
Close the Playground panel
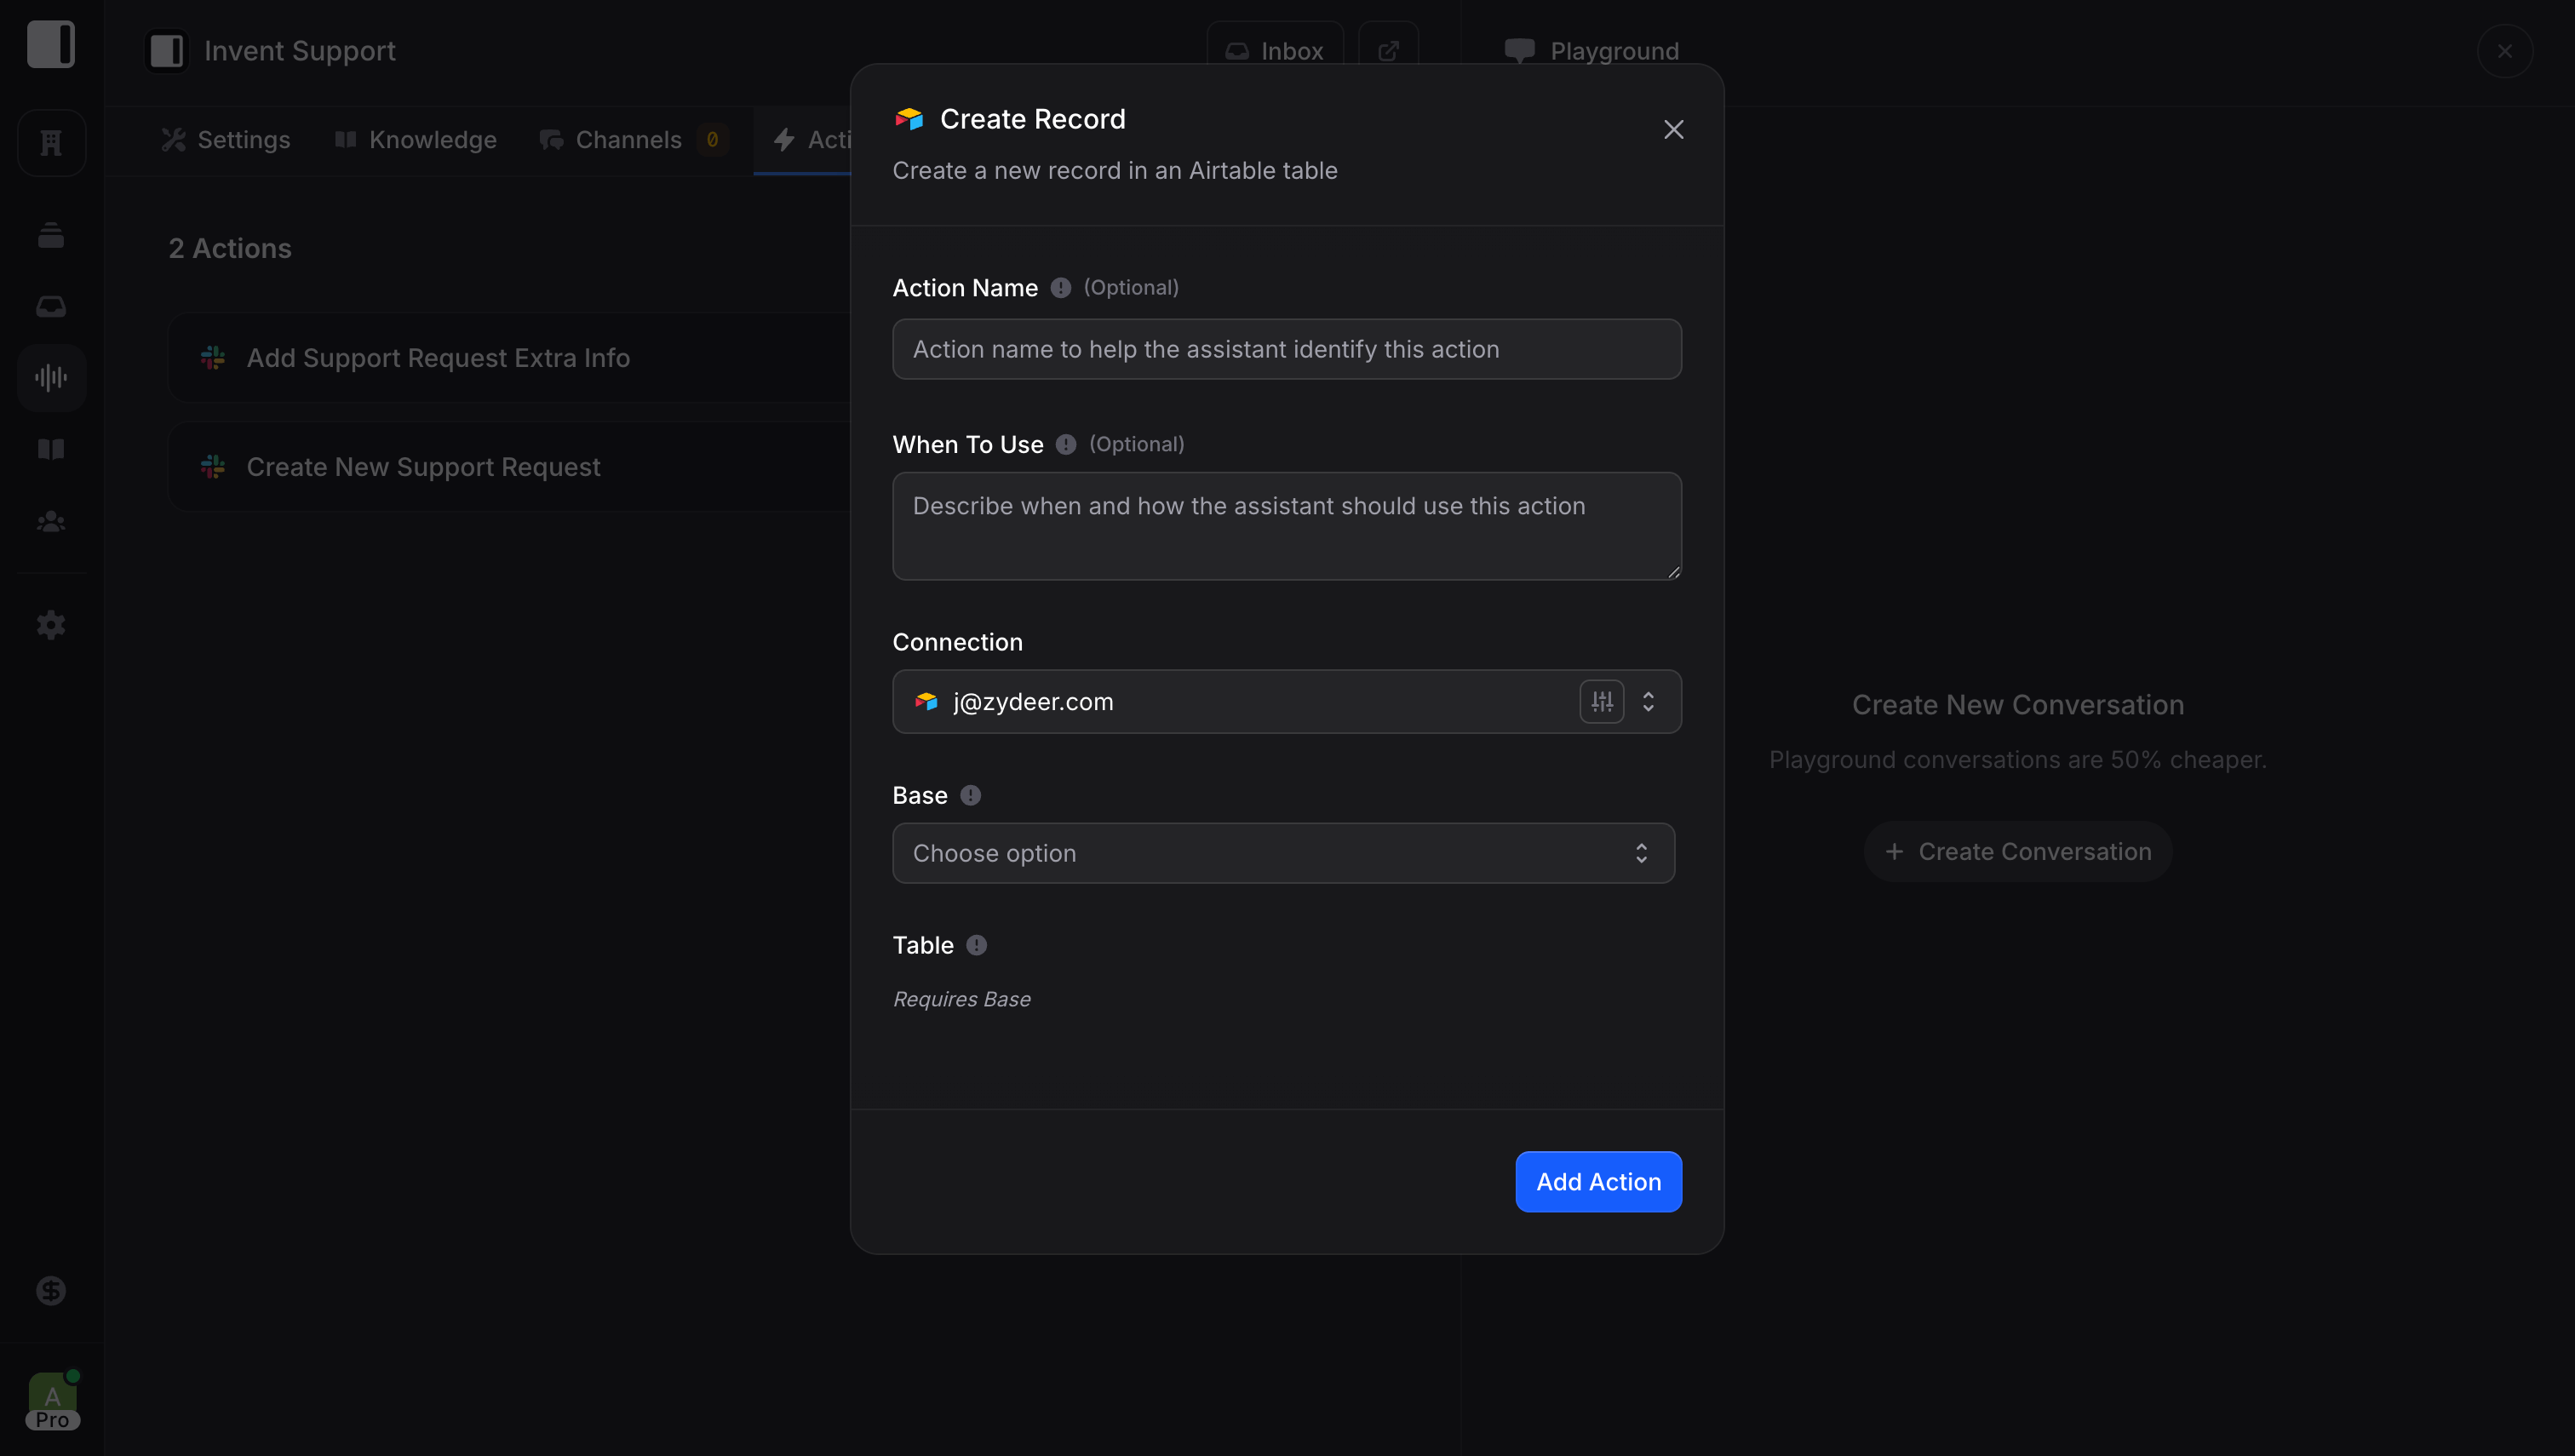(2504, 51)
